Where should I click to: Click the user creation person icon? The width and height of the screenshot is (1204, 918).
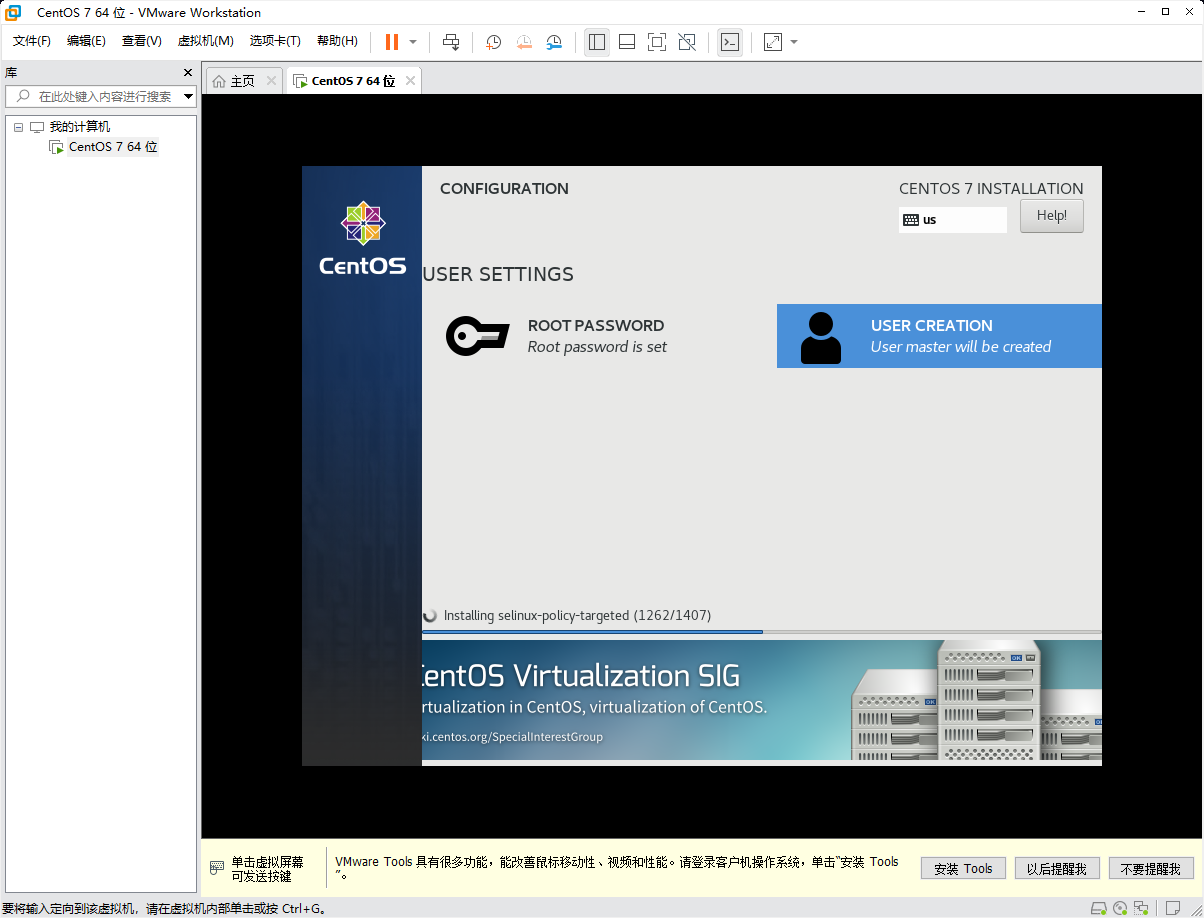pyautogui.click(x=821, y=338)
